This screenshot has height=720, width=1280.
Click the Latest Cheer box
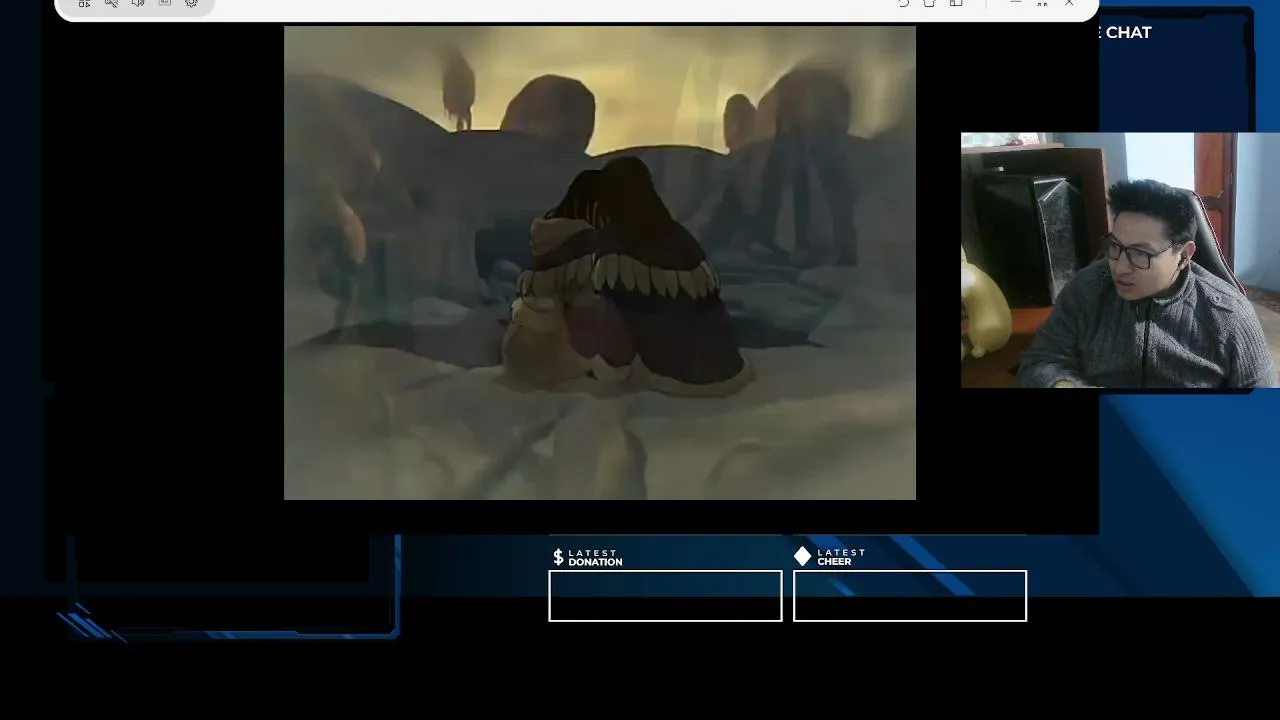coord(910,596)
